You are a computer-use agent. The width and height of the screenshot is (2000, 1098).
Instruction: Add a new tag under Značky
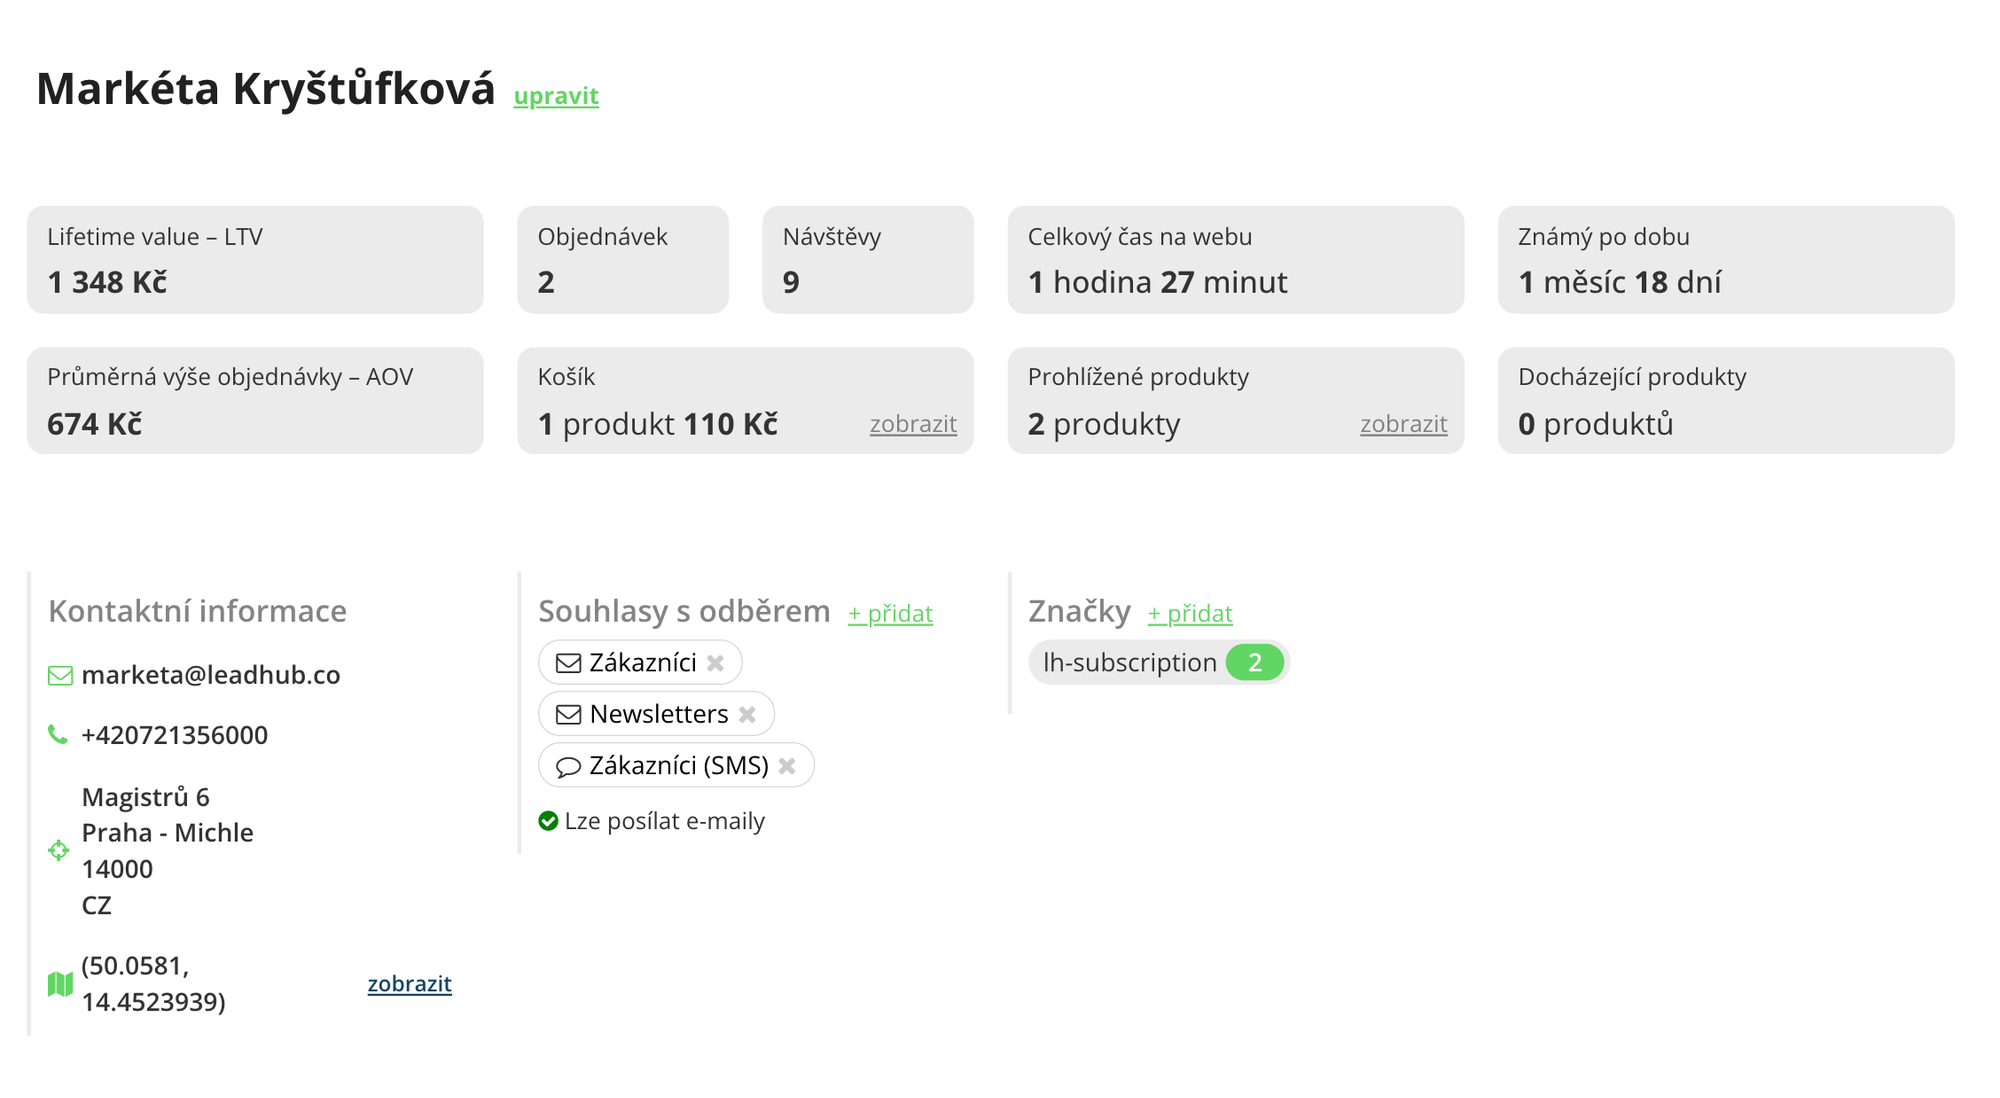(x=1190, y=613)
